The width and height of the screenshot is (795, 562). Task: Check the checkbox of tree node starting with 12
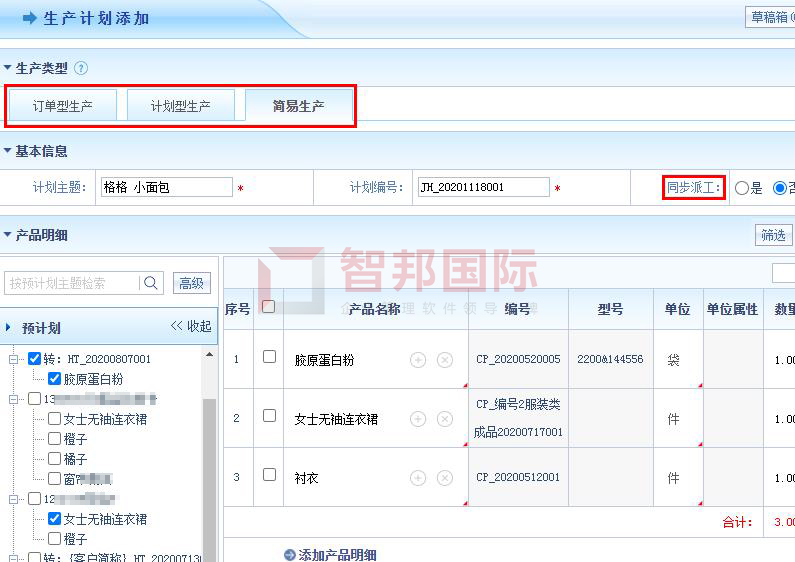click(x=34, y=499)
